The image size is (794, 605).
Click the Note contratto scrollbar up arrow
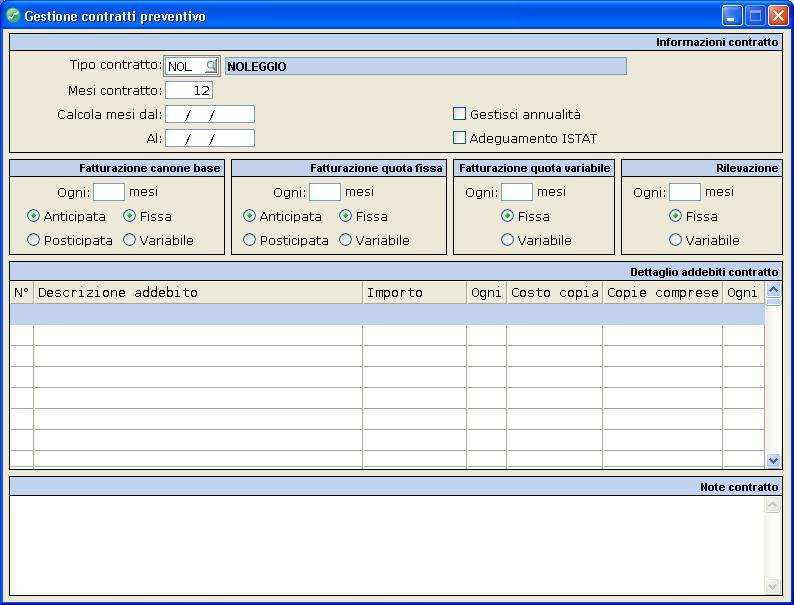pos(773,505)
